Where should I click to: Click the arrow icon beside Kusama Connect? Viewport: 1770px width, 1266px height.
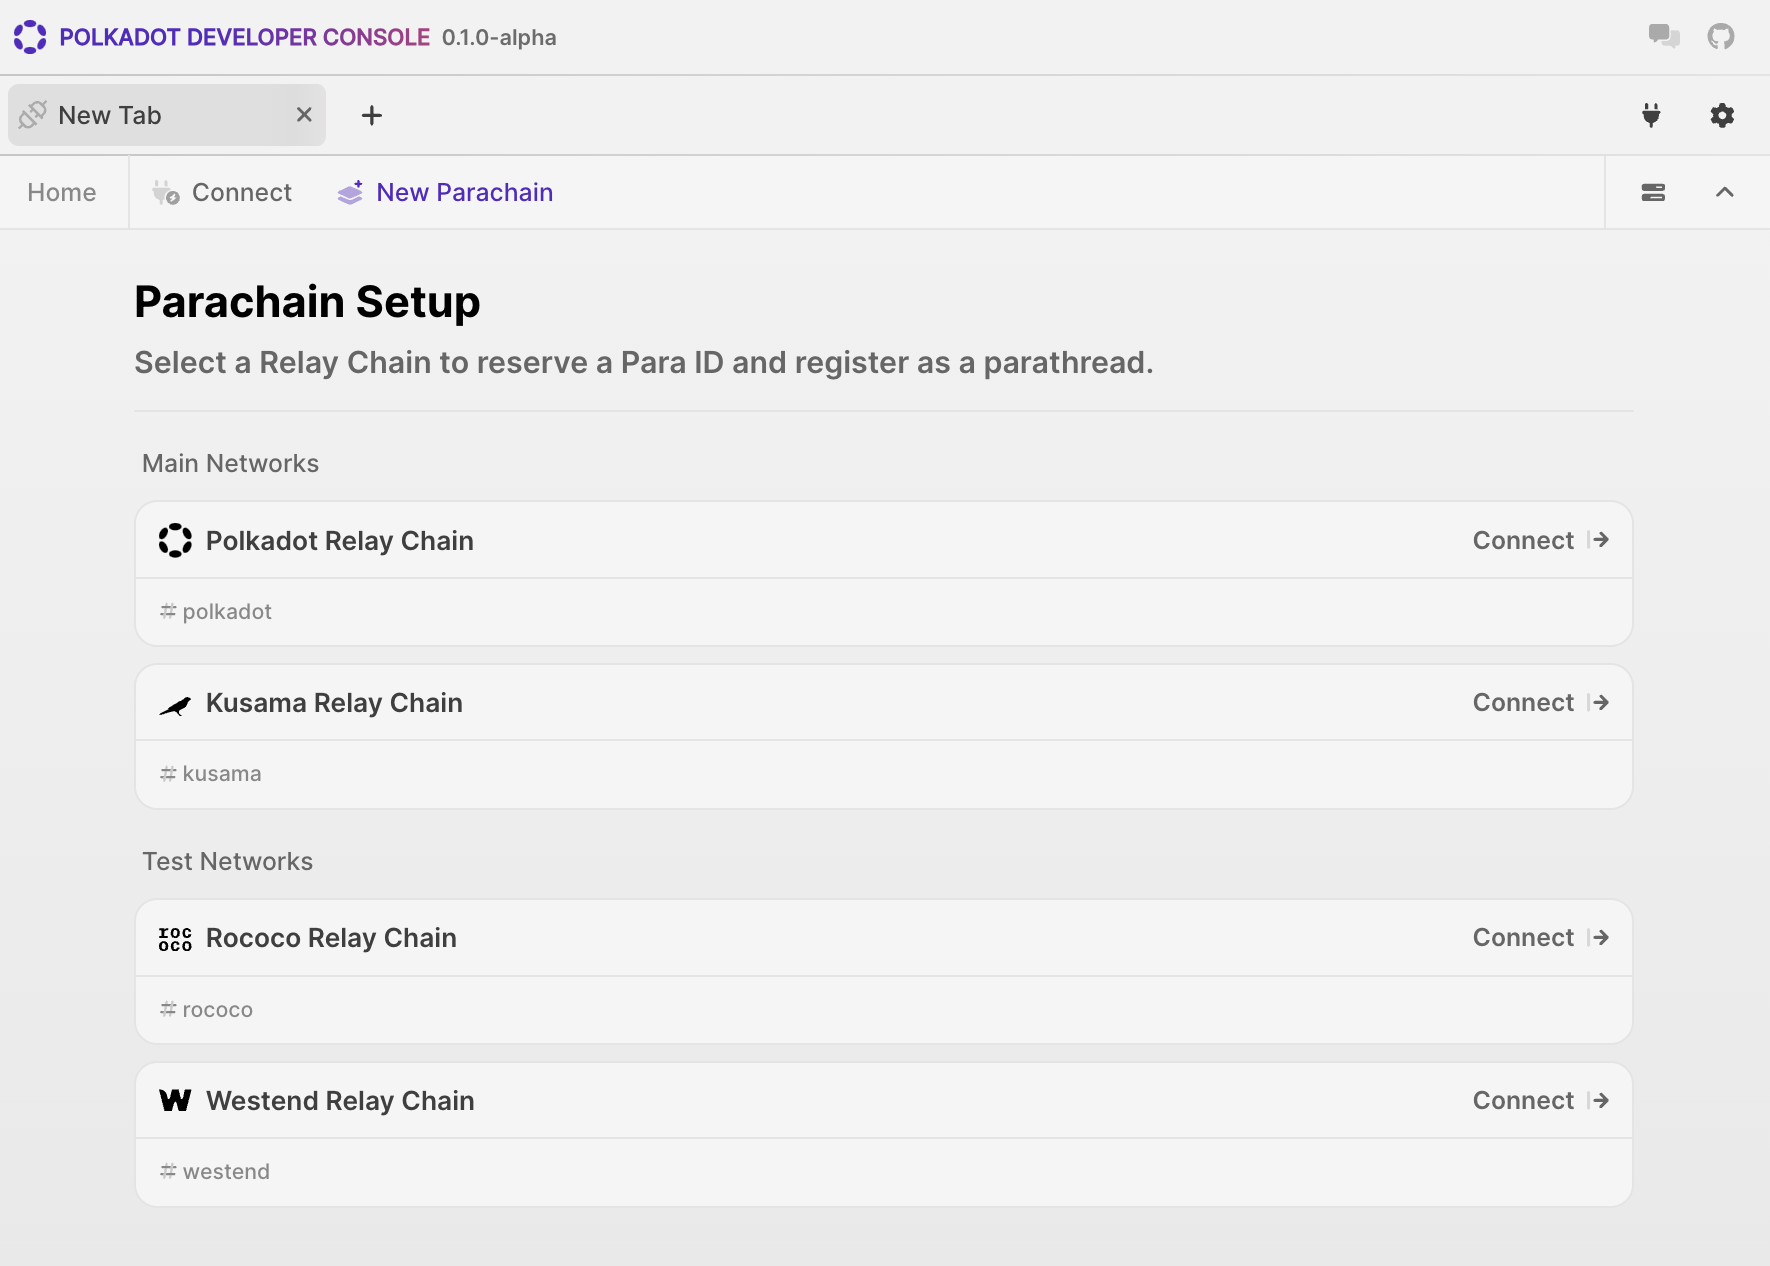pyautogui.click(x=1599, y=703)
